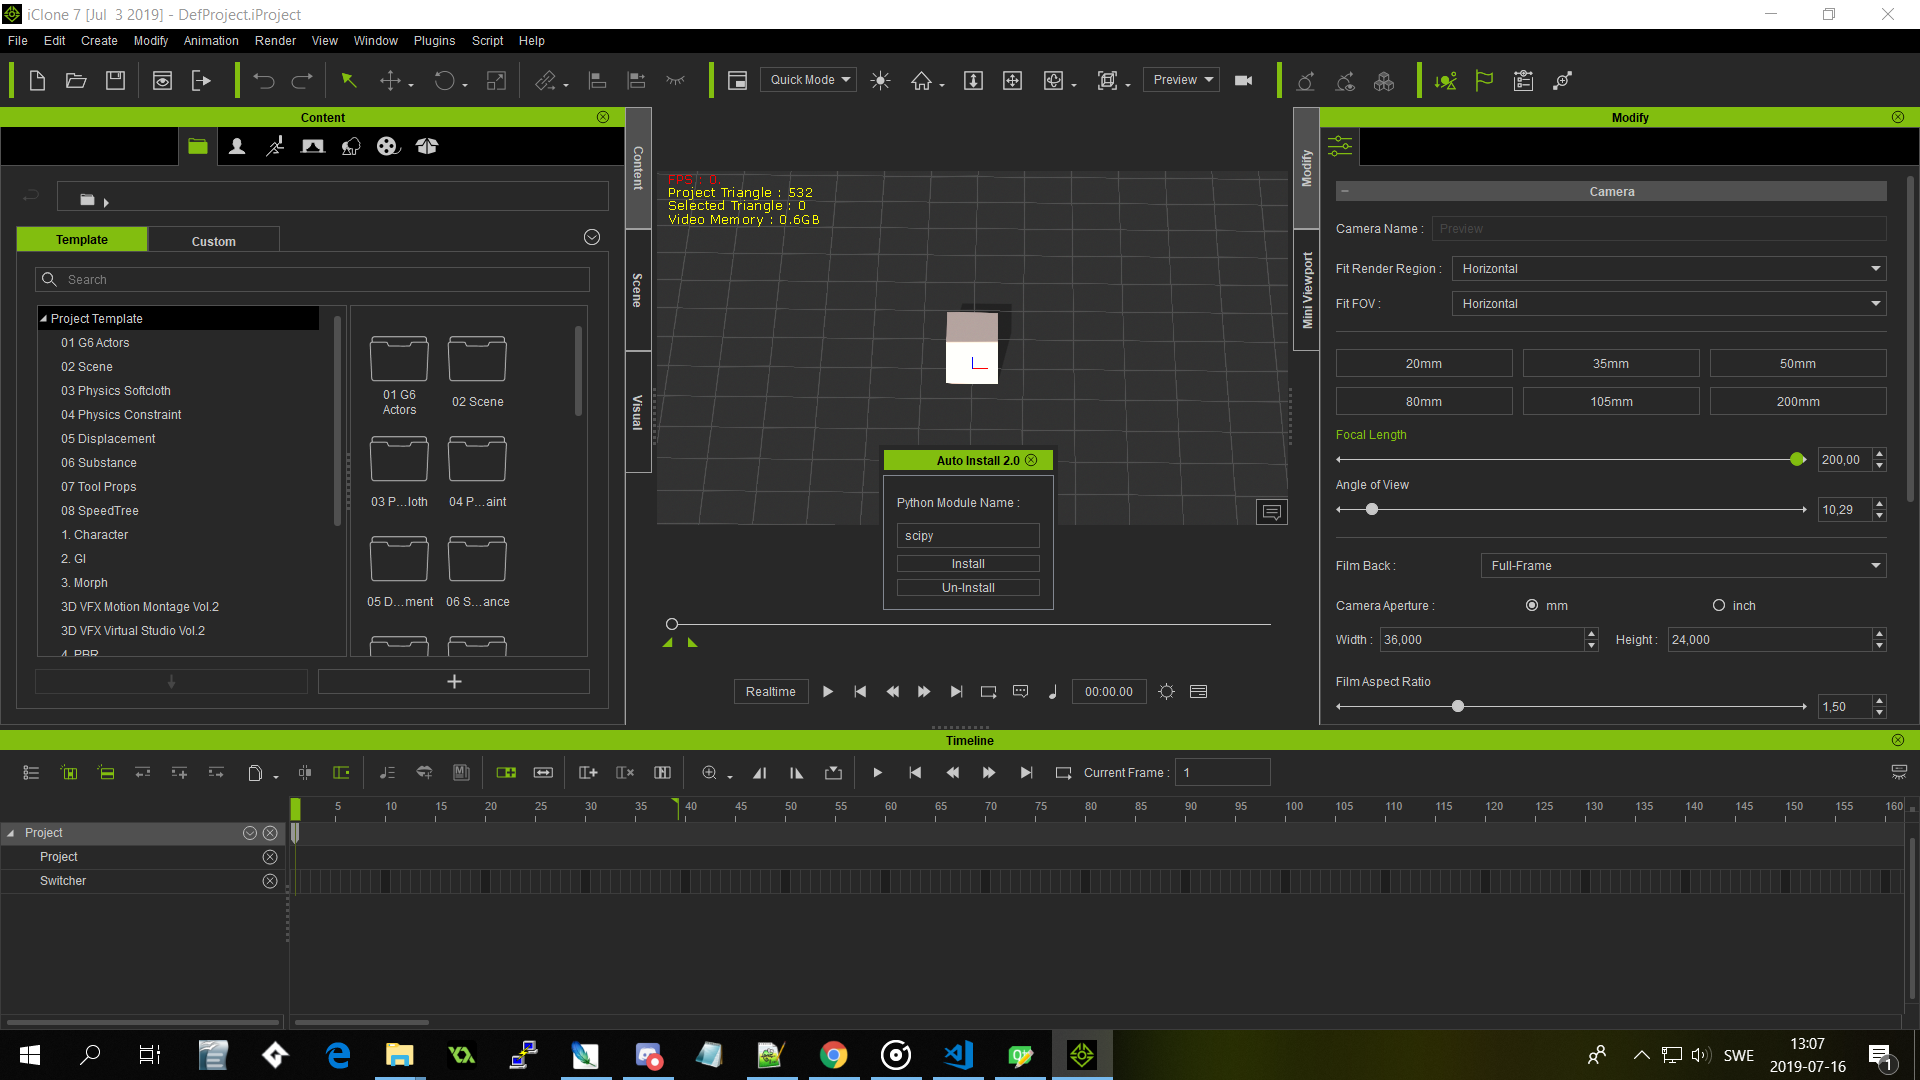
Task: Click the New Project icon
Action: pyautogui.click(x=37, y=81)
